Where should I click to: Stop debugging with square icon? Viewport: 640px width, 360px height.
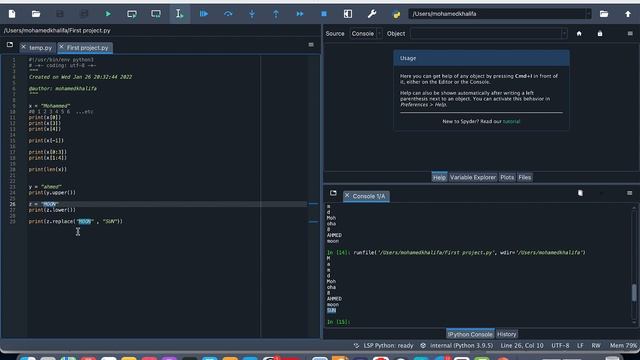click(324, 14)
